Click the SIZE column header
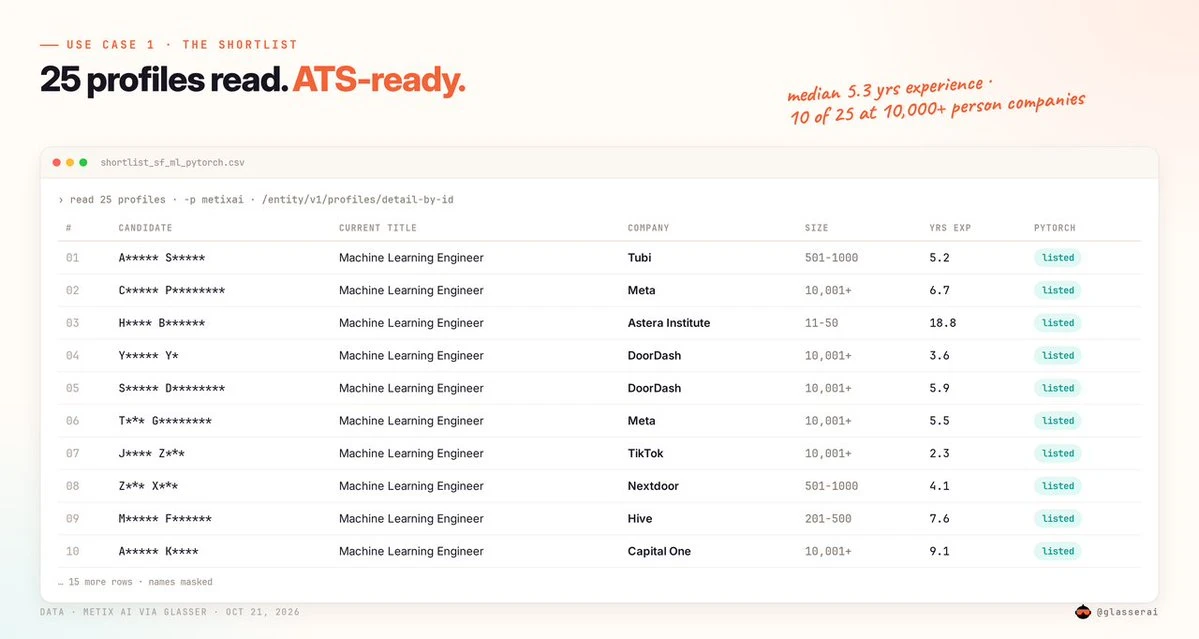This screenshot has width=1199, height=639. coord(817,228)
